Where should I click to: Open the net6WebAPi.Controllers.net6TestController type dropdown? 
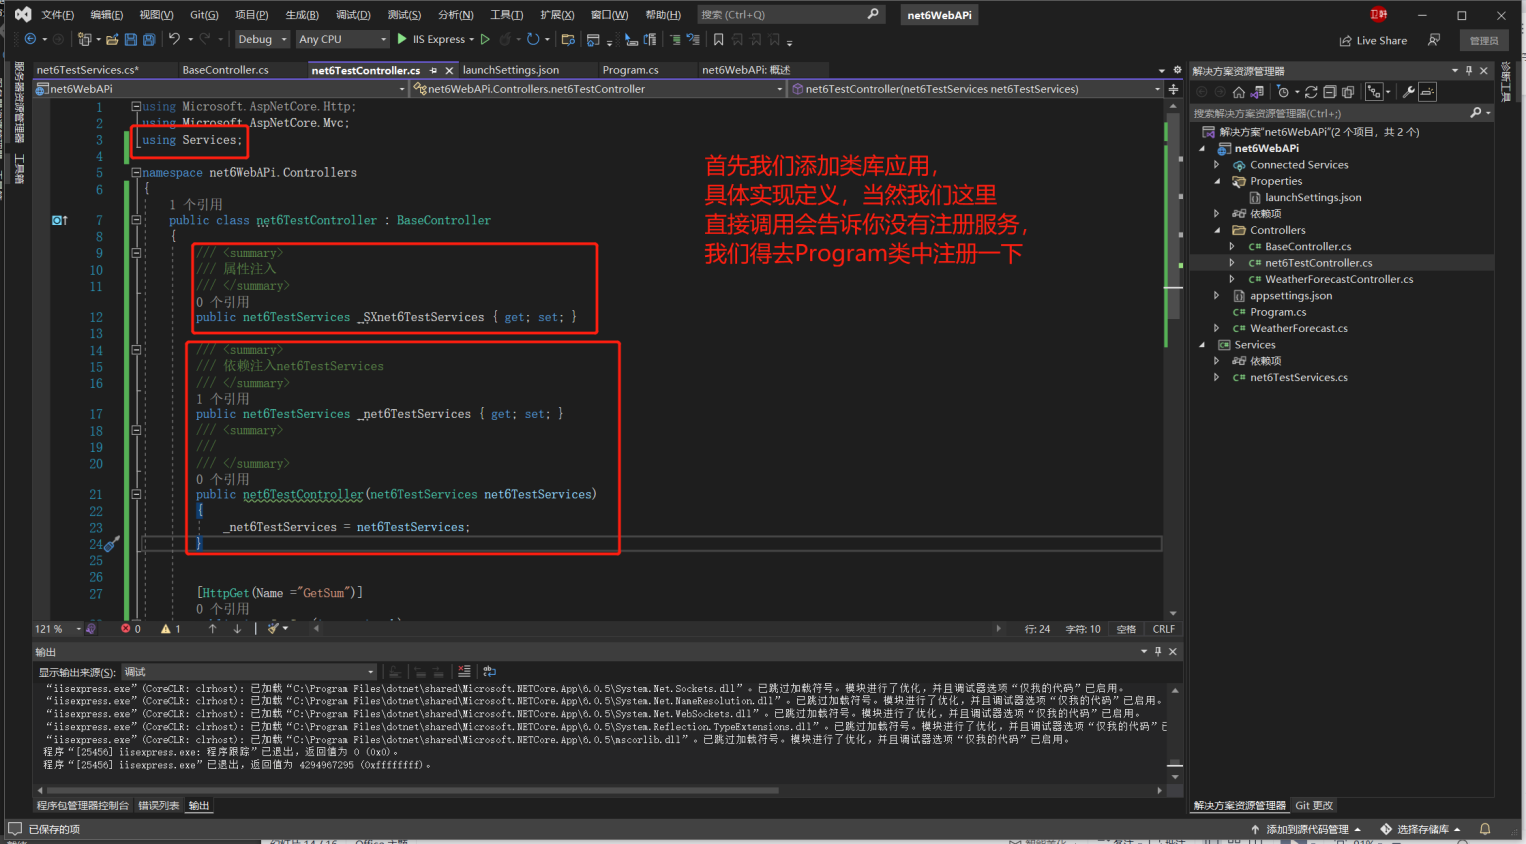(x=598, y=89)
